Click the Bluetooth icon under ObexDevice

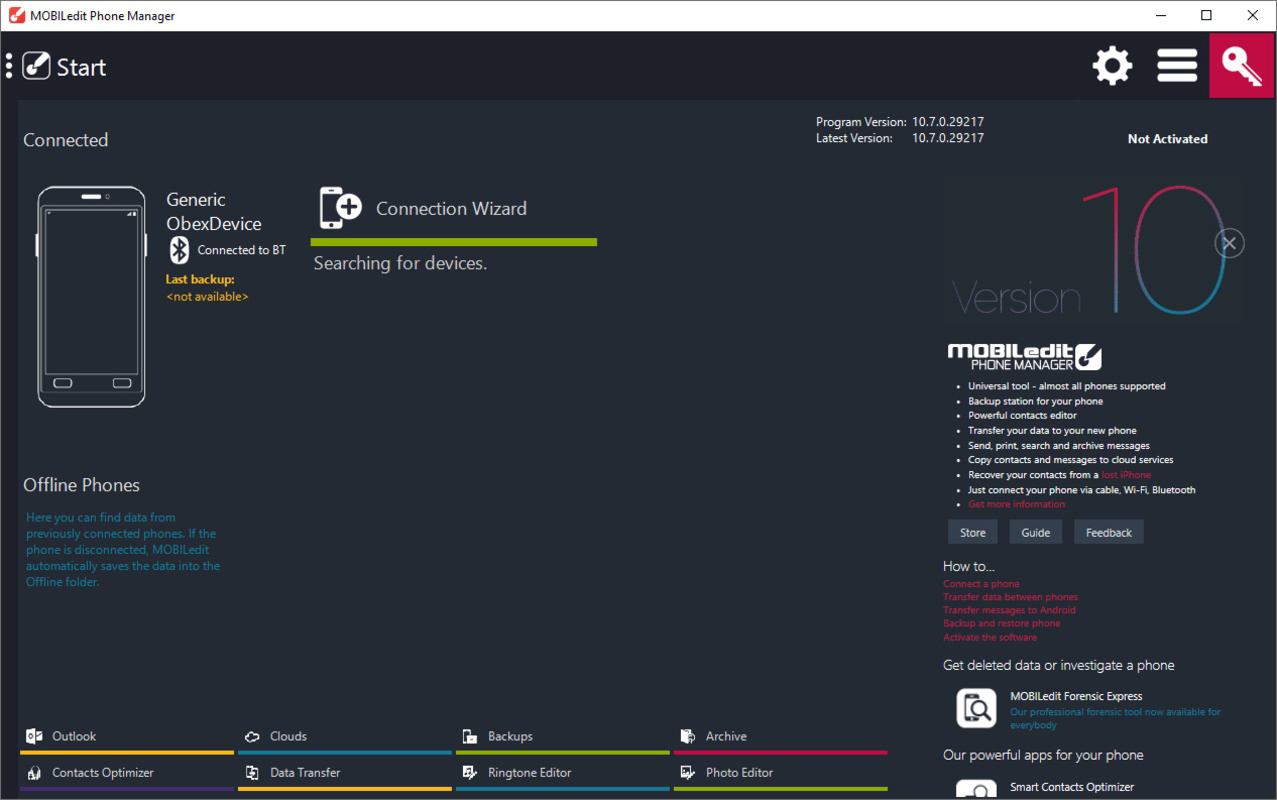pos(179,250)
